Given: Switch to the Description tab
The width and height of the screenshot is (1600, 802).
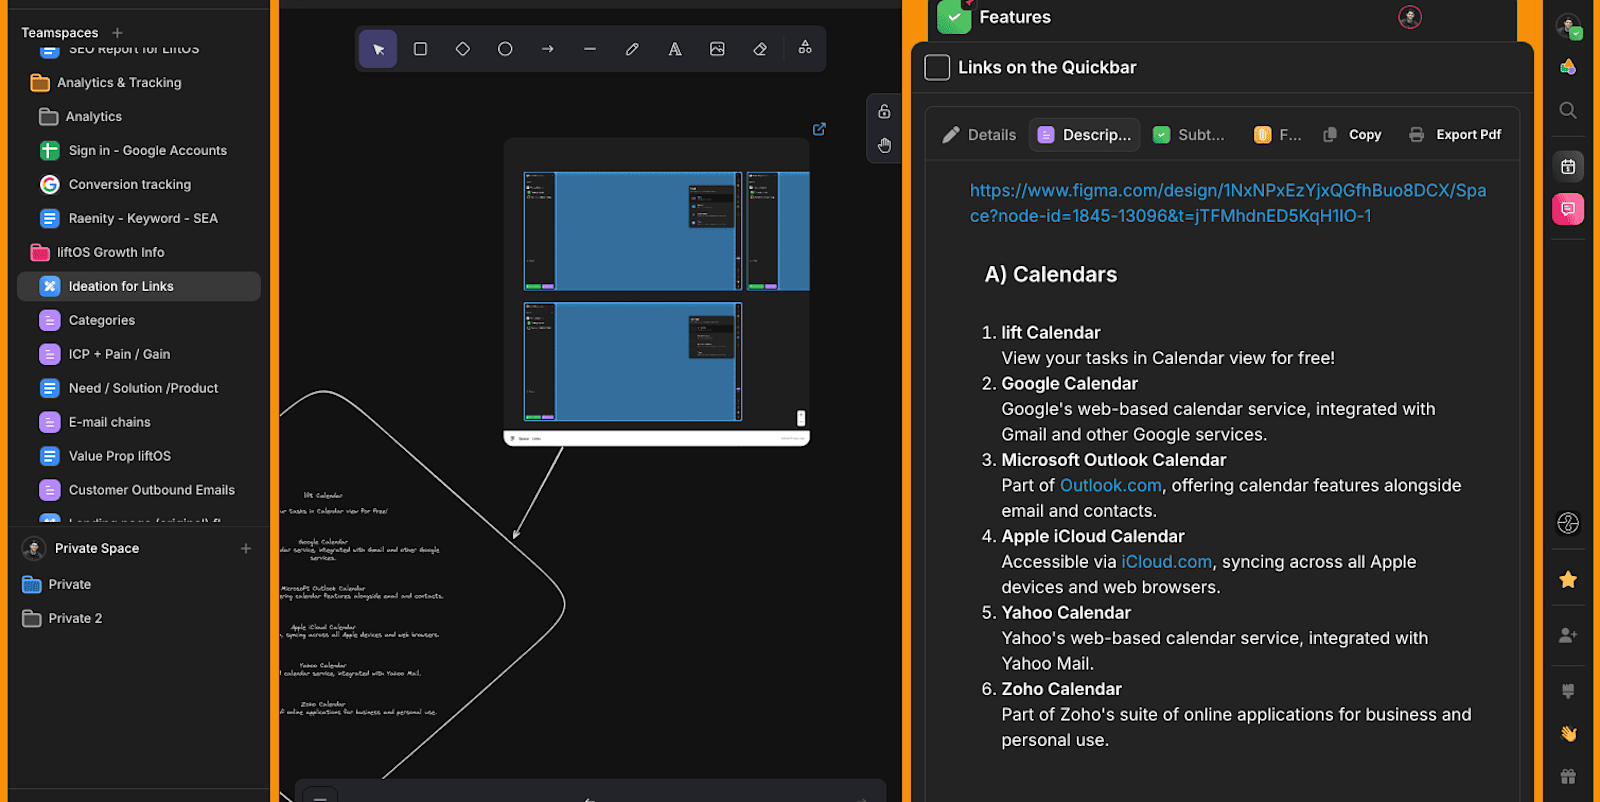Looking at the screenshot, I should coord(1085,135).
